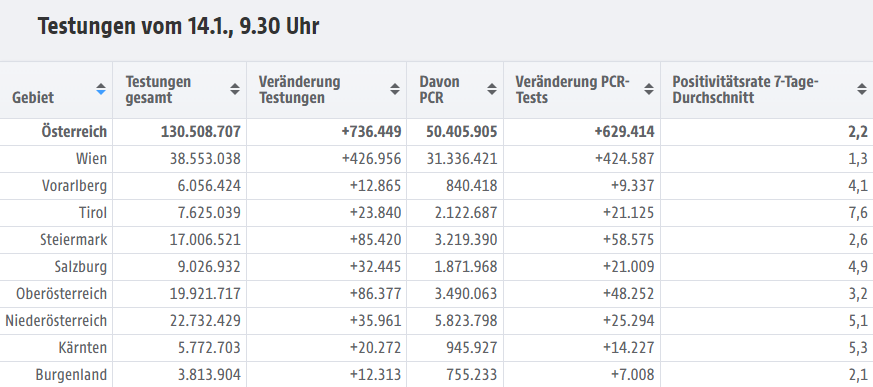Select Burgenland in the table
873x387 pixels.
[x=71, y=375]
